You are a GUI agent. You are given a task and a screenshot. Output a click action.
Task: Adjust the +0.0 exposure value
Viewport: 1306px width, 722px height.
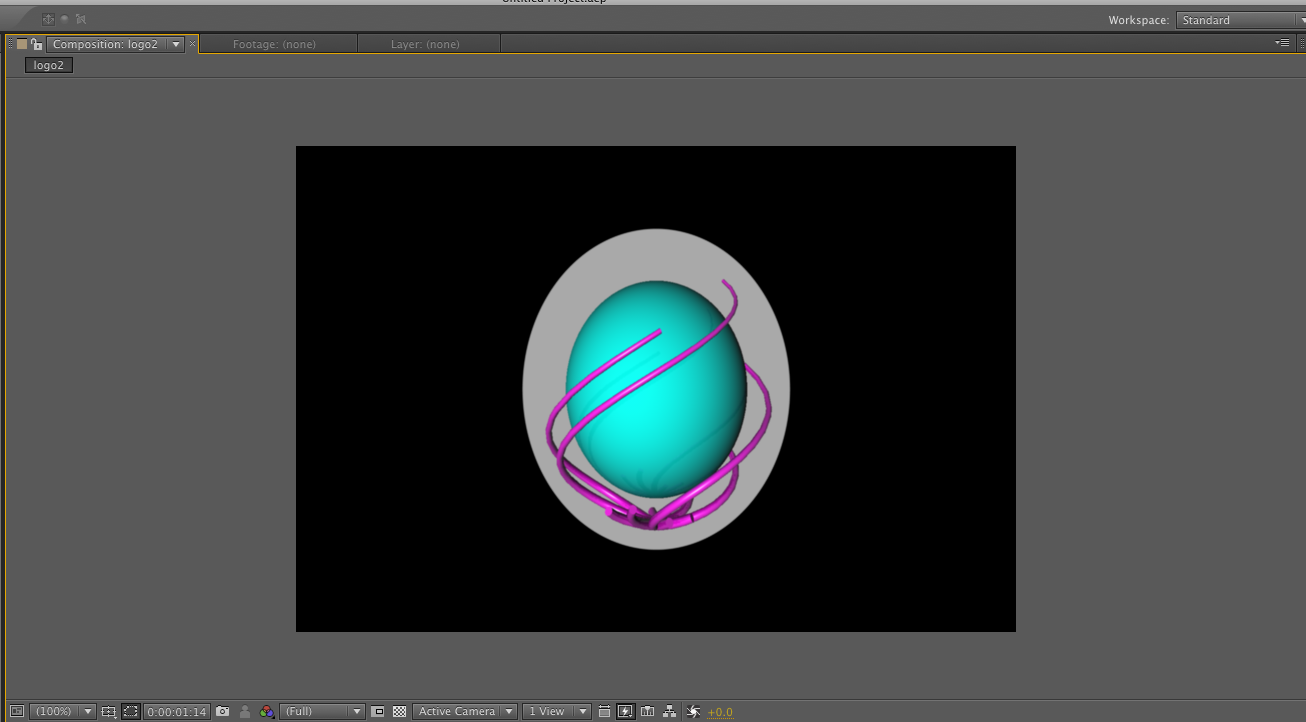(x=720, y=712)
